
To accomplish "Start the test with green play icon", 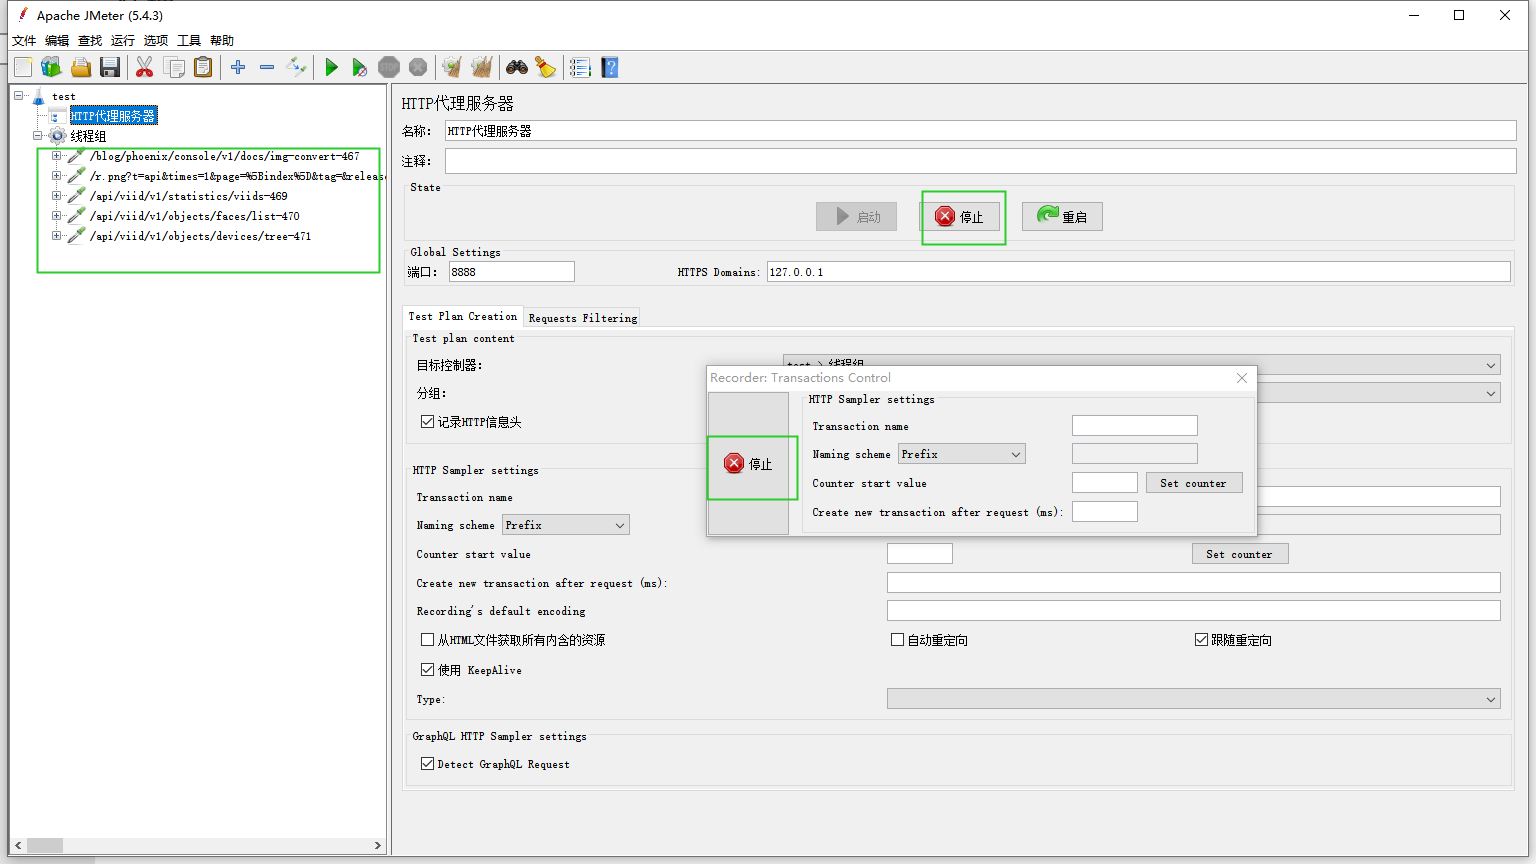I will 331,67.
